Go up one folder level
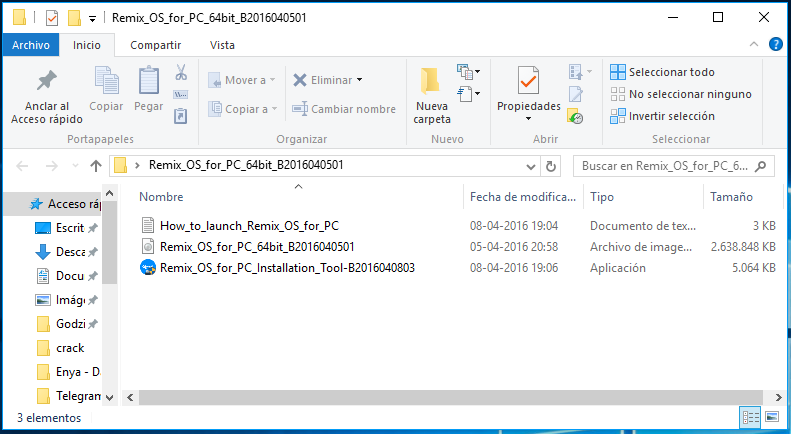The height and width of the screenshot is (434, 791). 96,166
